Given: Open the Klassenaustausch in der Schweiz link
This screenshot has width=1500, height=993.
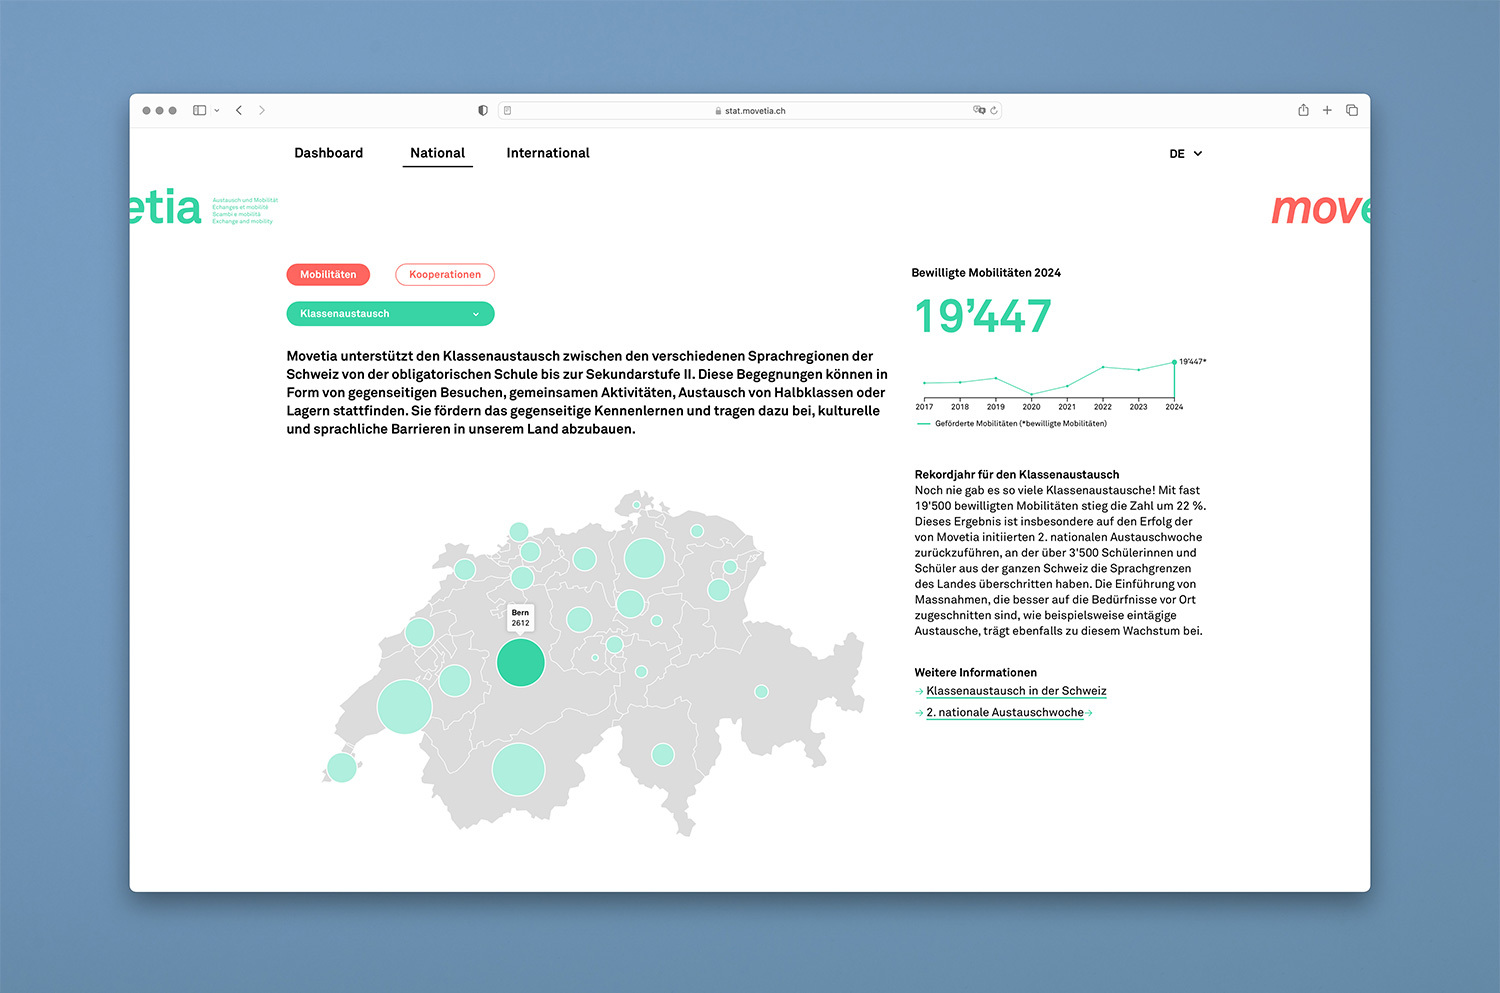Looking at the screenshot, I should 1016,691.
